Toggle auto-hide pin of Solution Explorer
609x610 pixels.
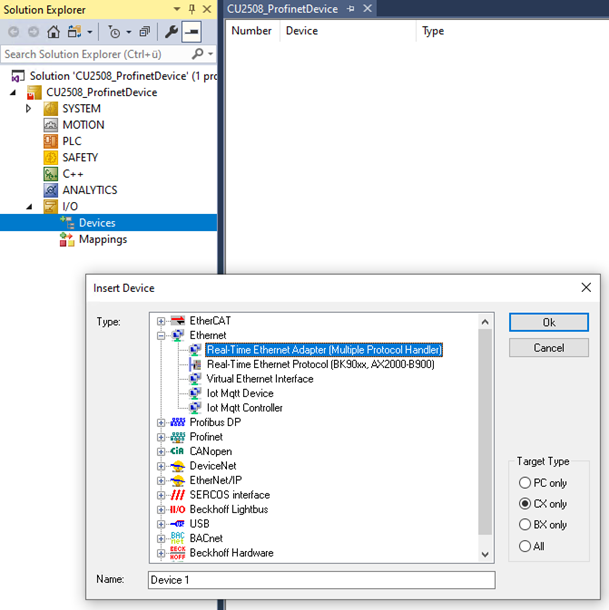point(192,9)
